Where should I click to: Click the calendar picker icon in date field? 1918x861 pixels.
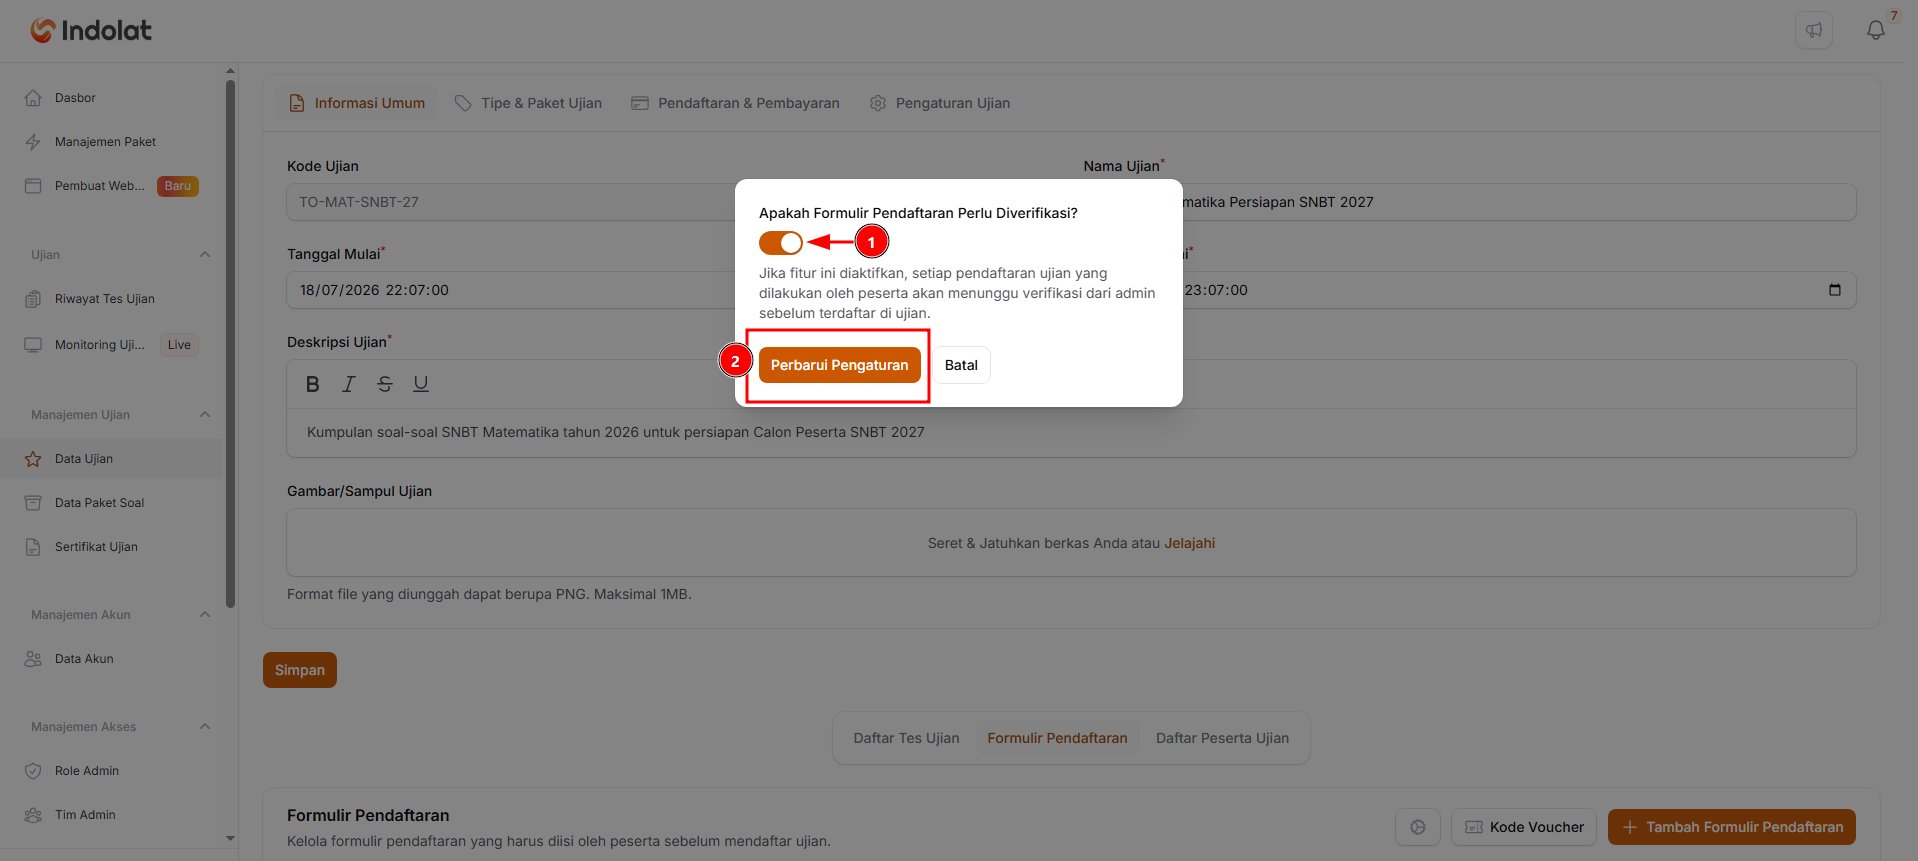(1834, 290)
